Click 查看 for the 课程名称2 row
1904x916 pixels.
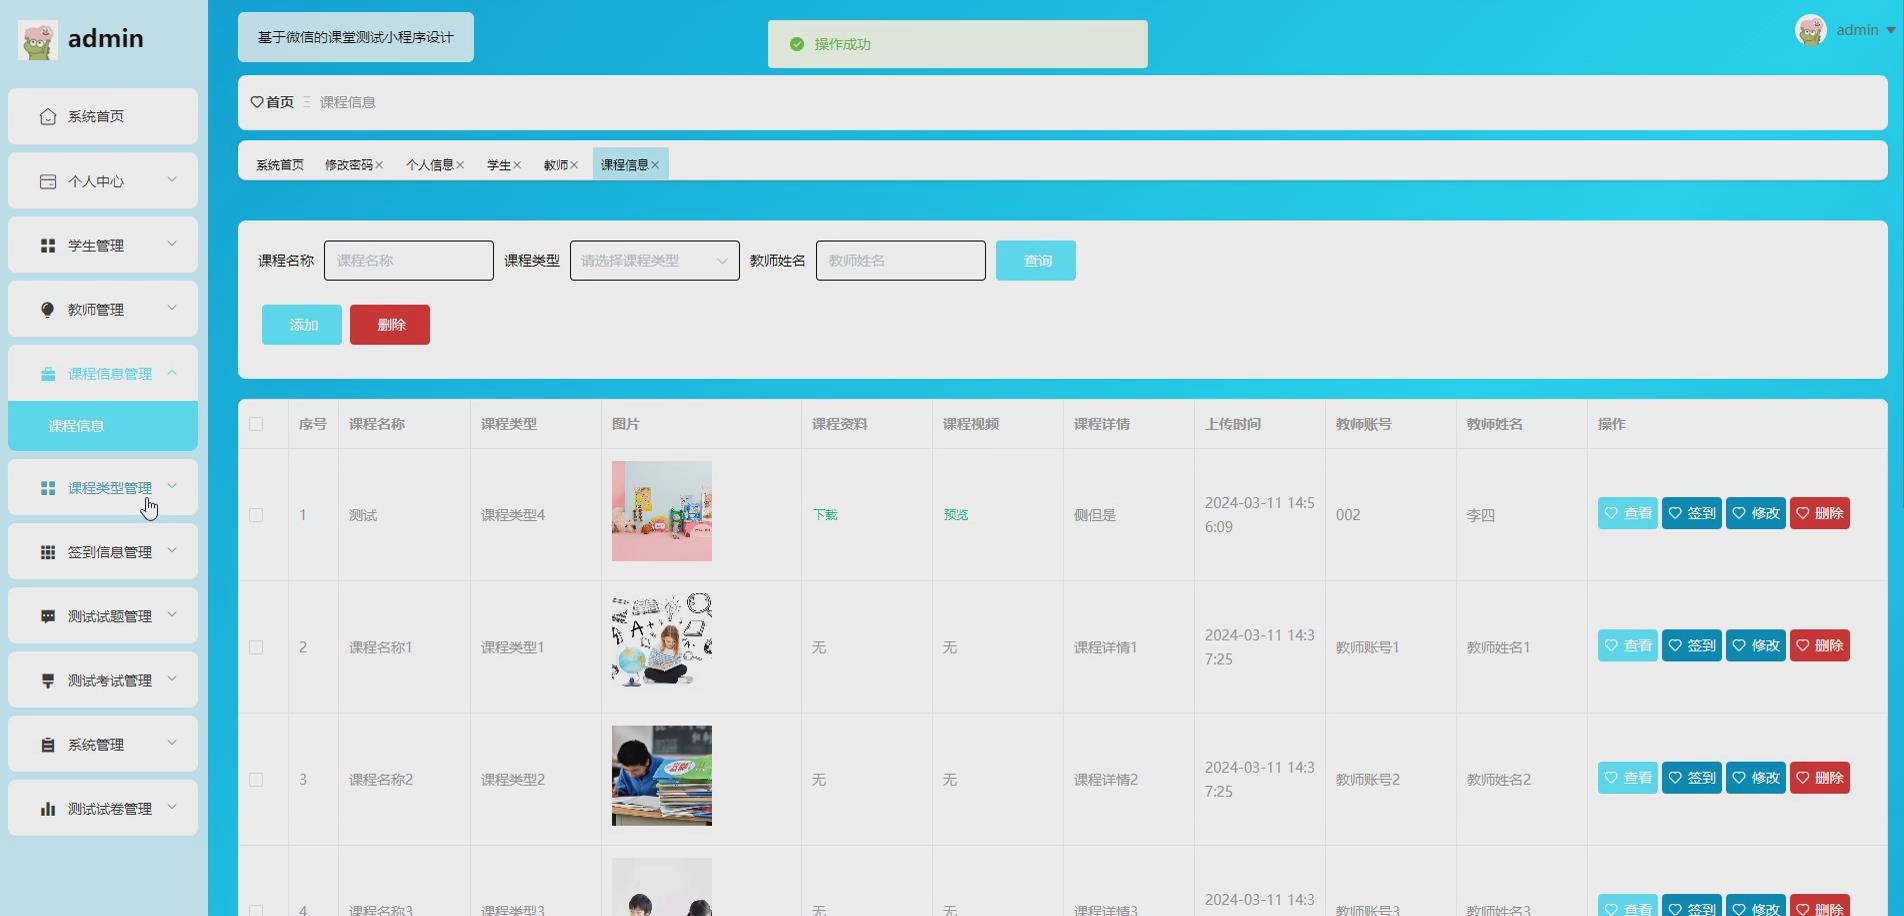(x=1628, y=777)
